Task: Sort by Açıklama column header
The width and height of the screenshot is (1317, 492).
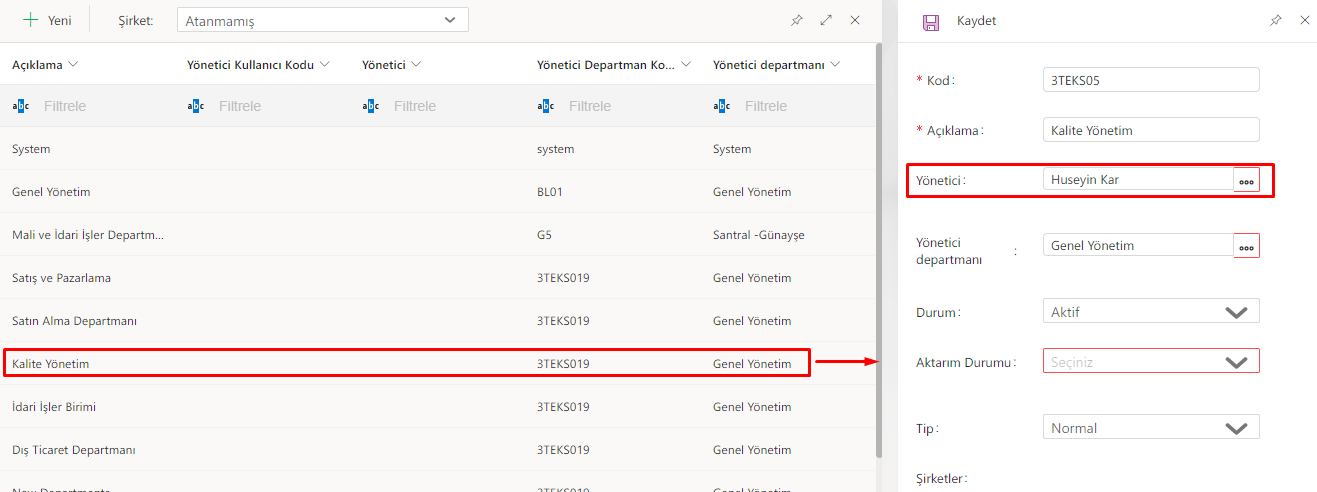Action: pos(37,65)
